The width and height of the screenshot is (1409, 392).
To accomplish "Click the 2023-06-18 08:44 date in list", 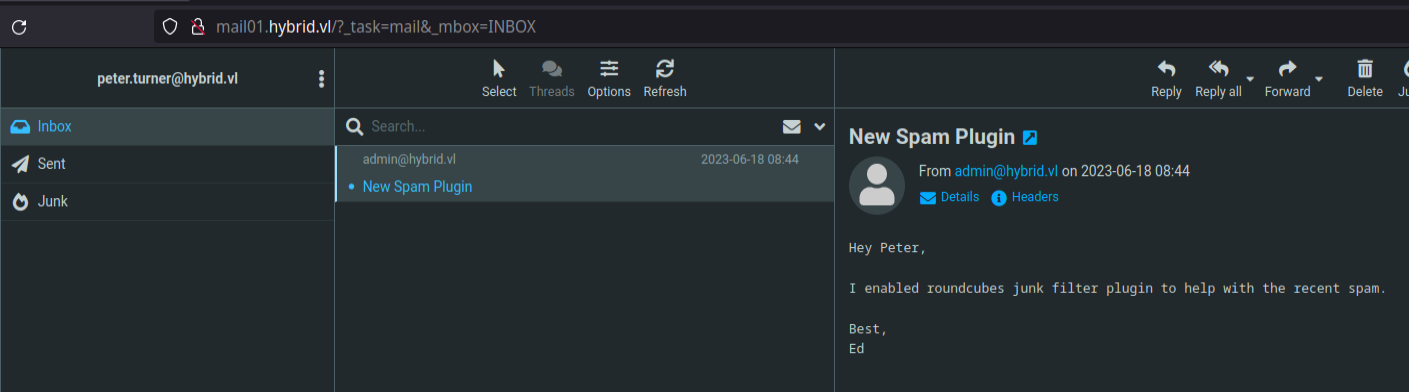I will [x=749, y=159].
